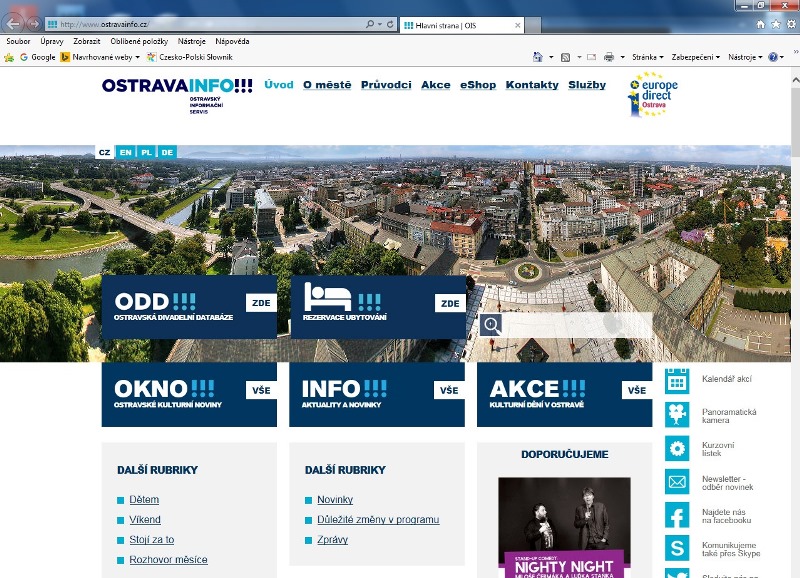Click the website search input field
Viewport: 800px width, 578px height.
[x=577, y=325]
